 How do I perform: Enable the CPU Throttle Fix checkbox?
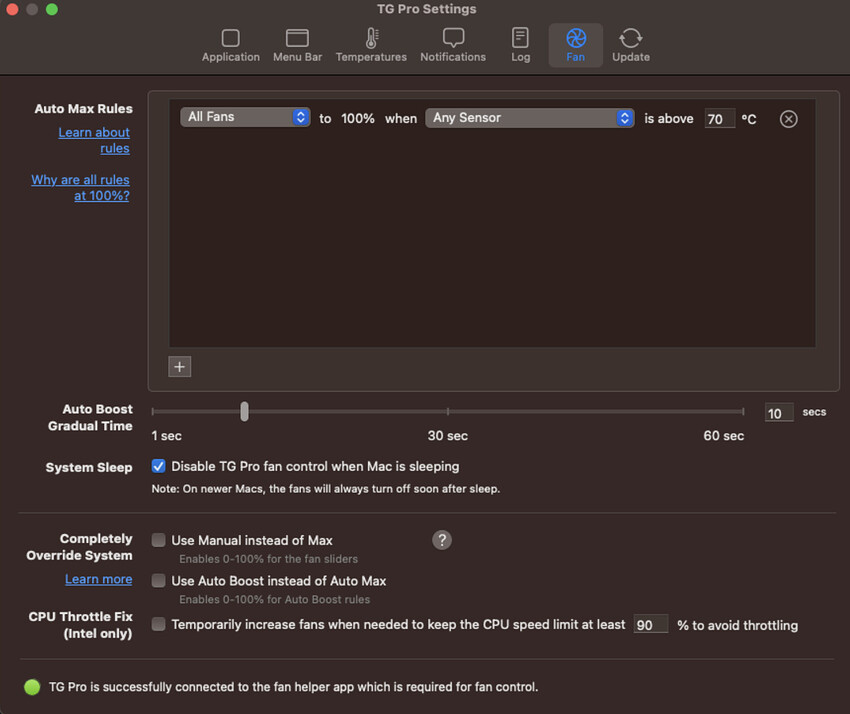click(158, 624)
